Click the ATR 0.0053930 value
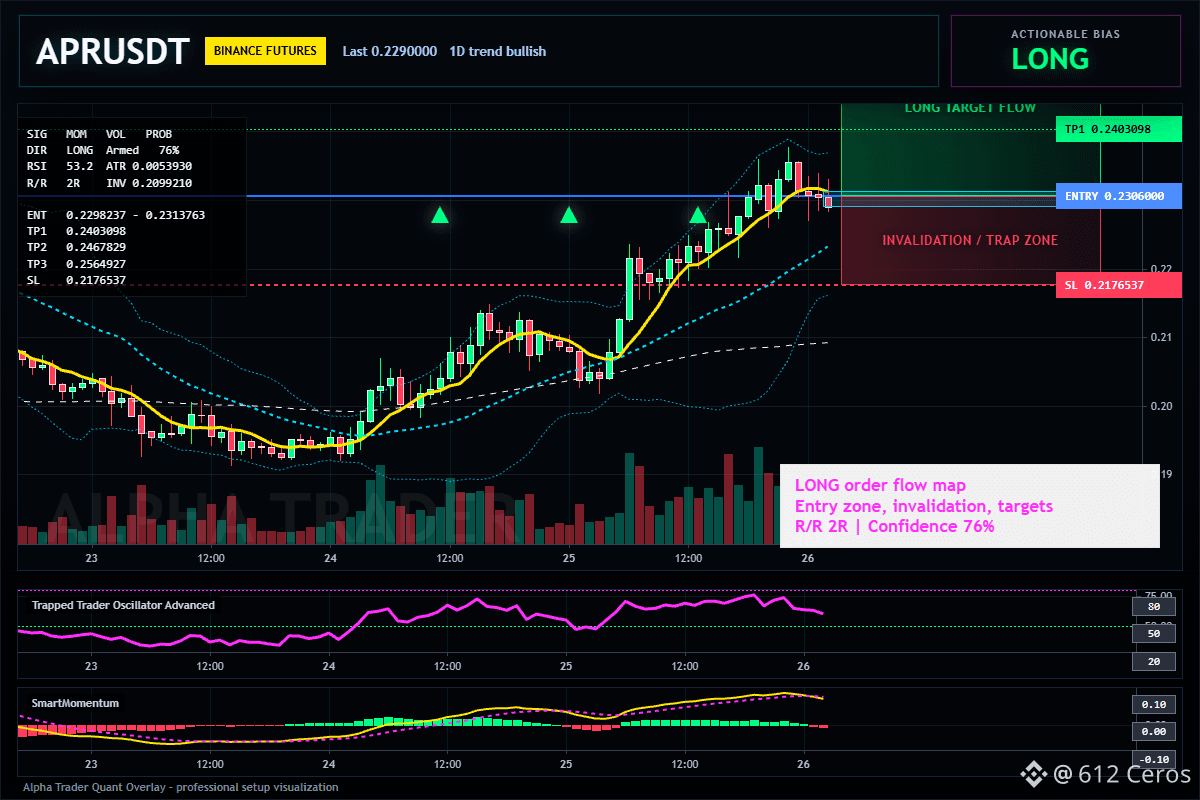Viewport: 1200px width, 800px height. pos(149,166)
